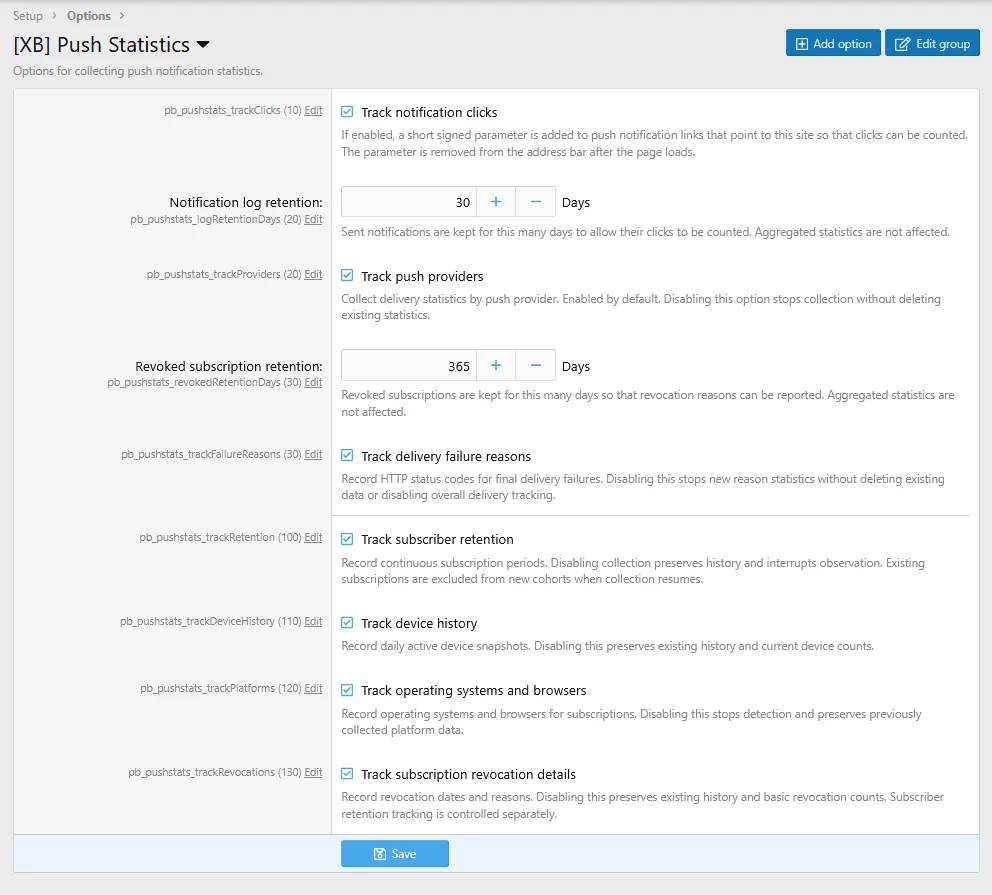Click the 'Track device history' label text
992x895 pixels.
coord(419,624)
